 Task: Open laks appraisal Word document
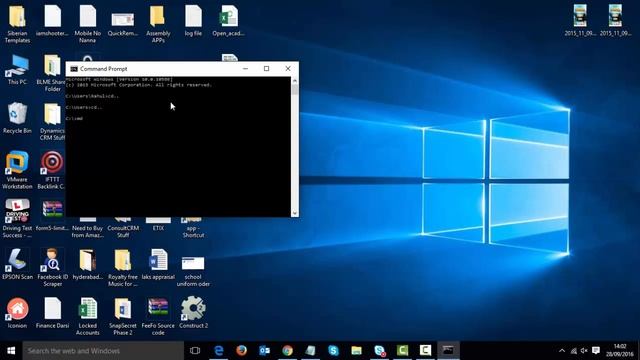click(158, 264)
